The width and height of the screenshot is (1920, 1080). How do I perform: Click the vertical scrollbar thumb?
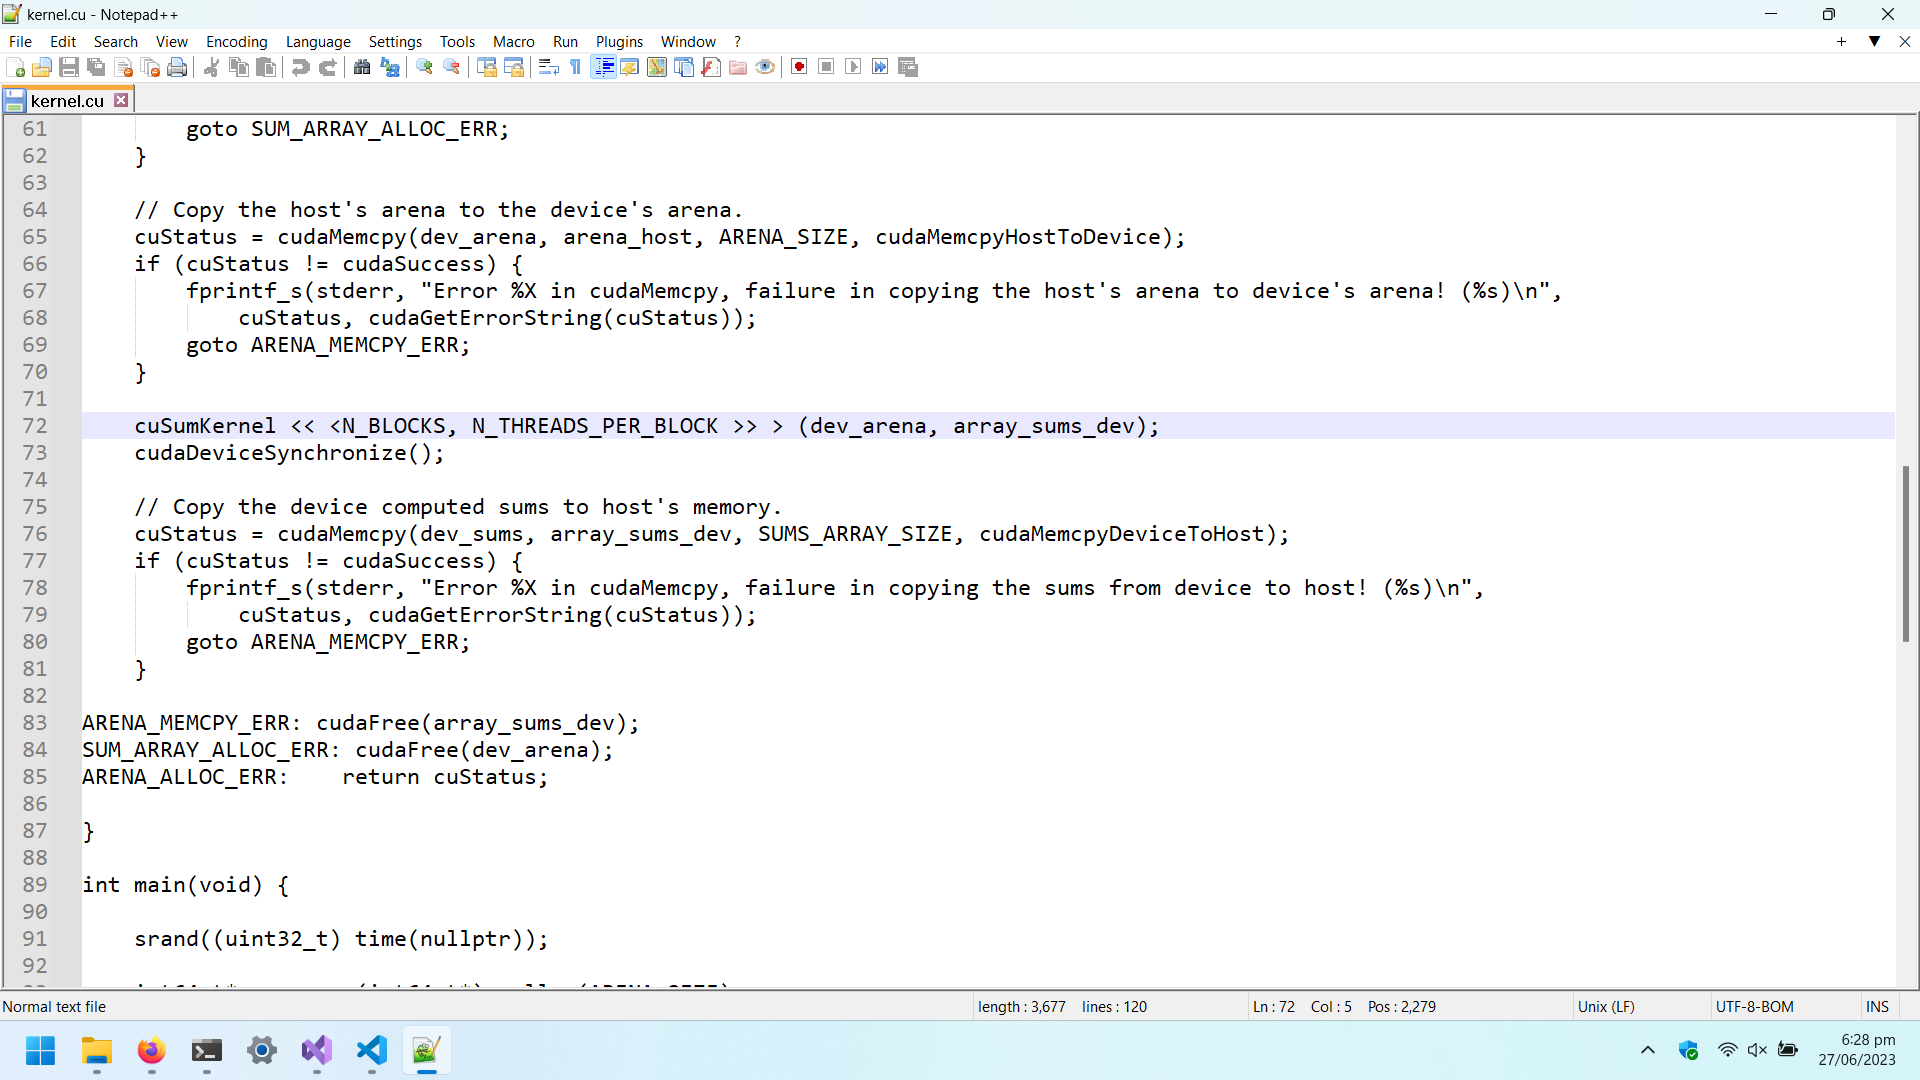pyautogui.click(x=1906, y=553)
